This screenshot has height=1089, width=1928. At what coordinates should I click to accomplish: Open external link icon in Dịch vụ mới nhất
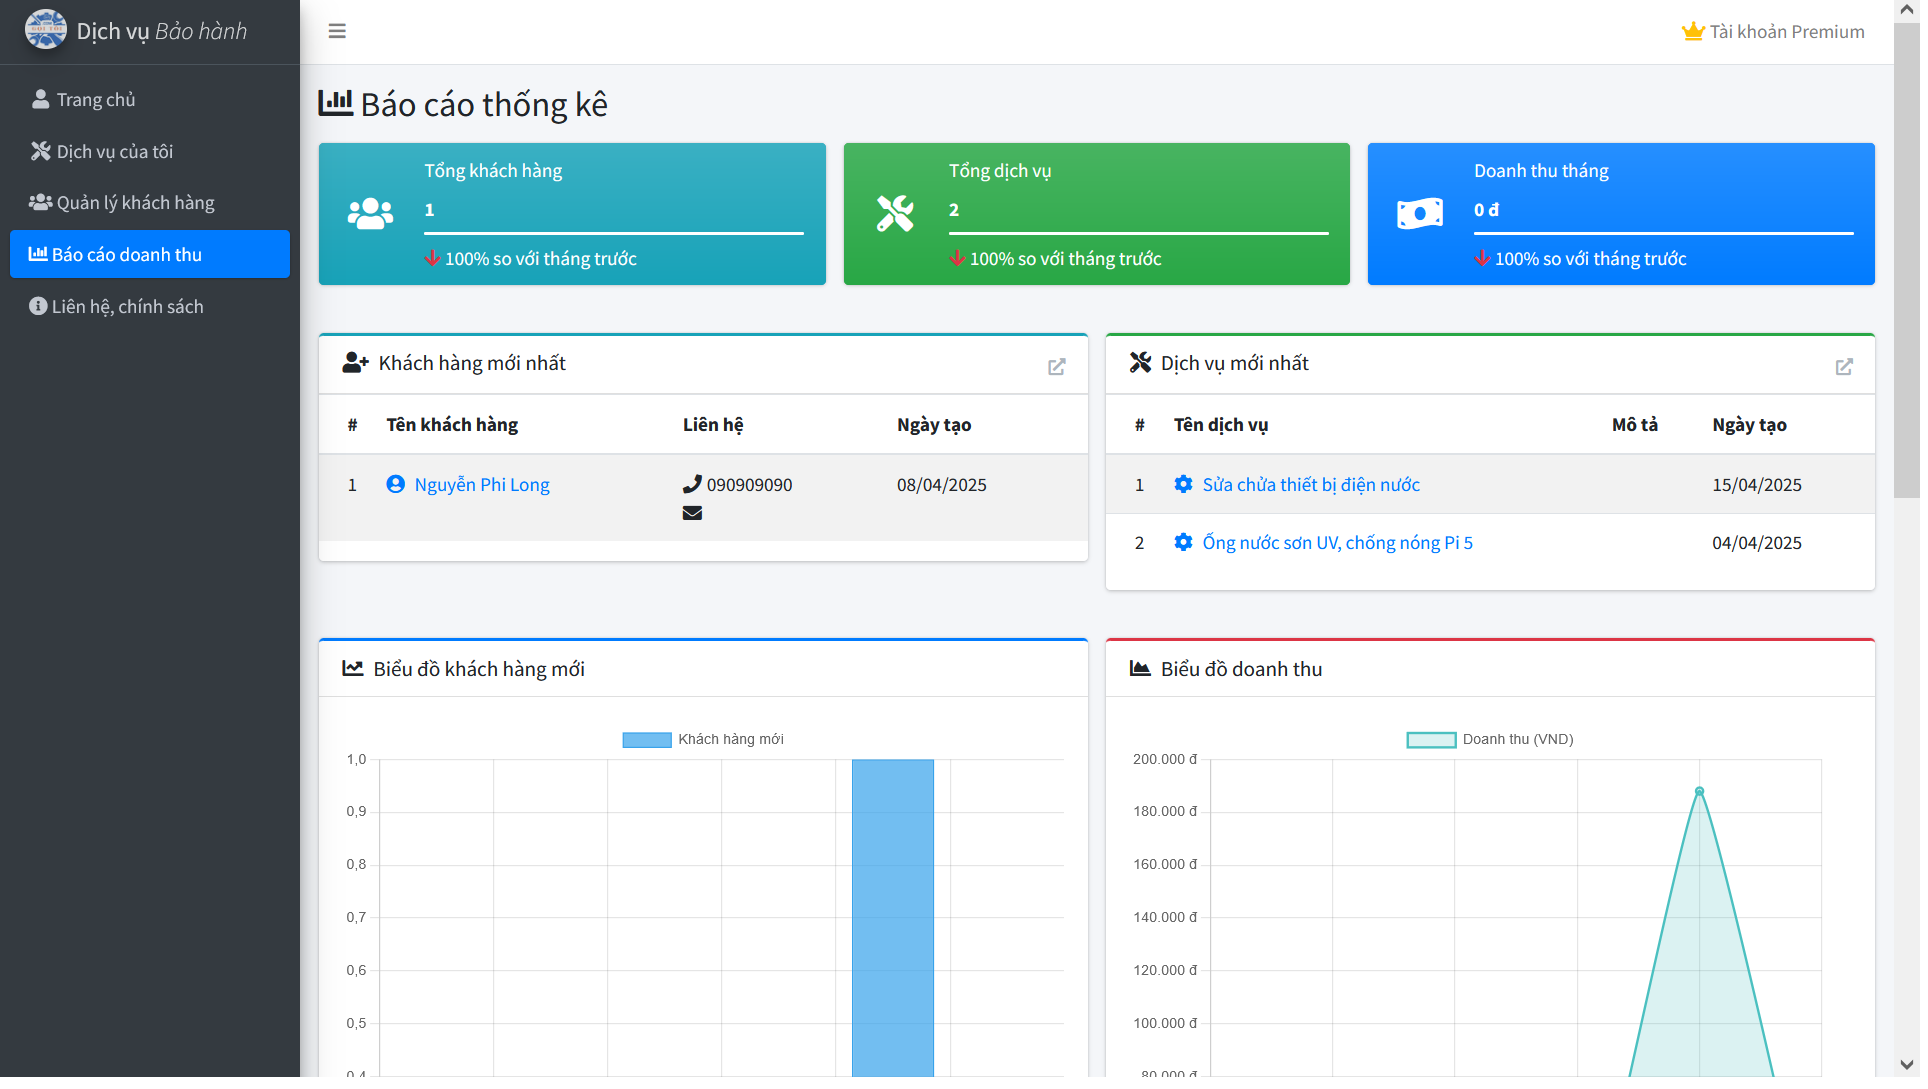tap(1843, 367)
